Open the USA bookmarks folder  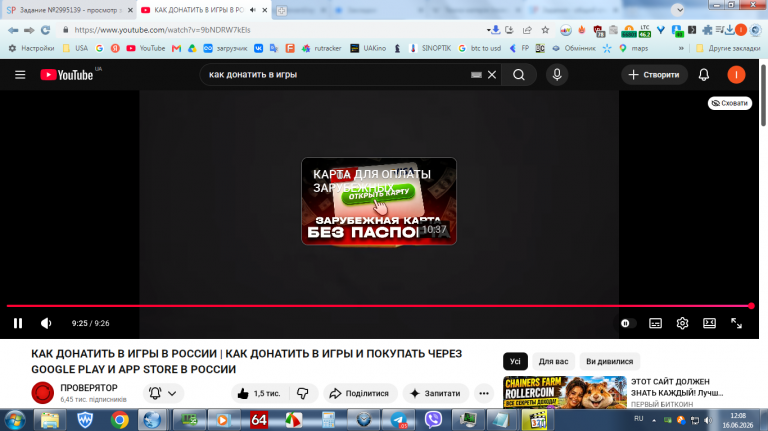[75, 48]
